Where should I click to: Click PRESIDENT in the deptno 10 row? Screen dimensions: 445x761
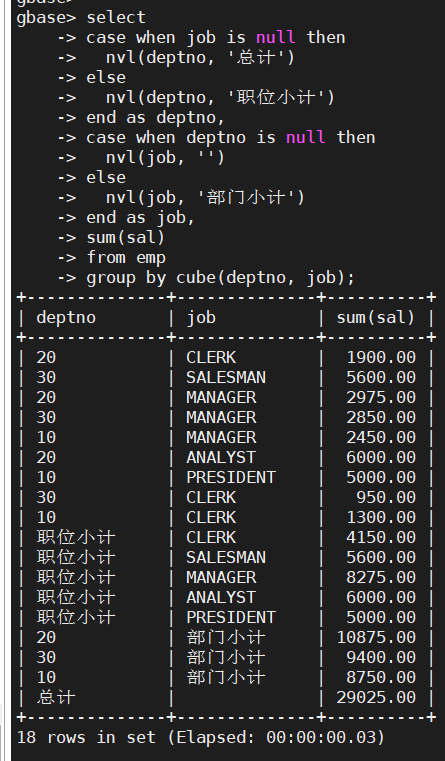[231, 477]
